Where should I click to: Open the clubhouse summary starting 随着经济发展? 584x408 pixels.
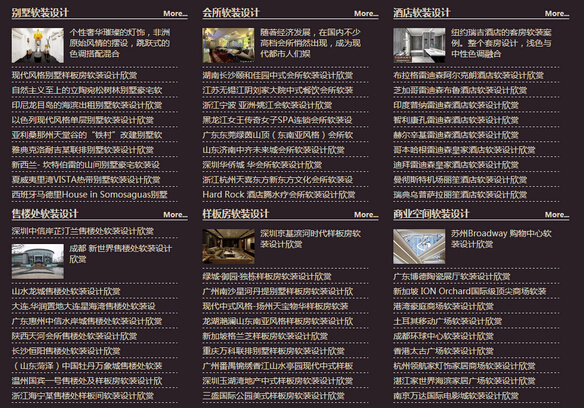(310, 43)
